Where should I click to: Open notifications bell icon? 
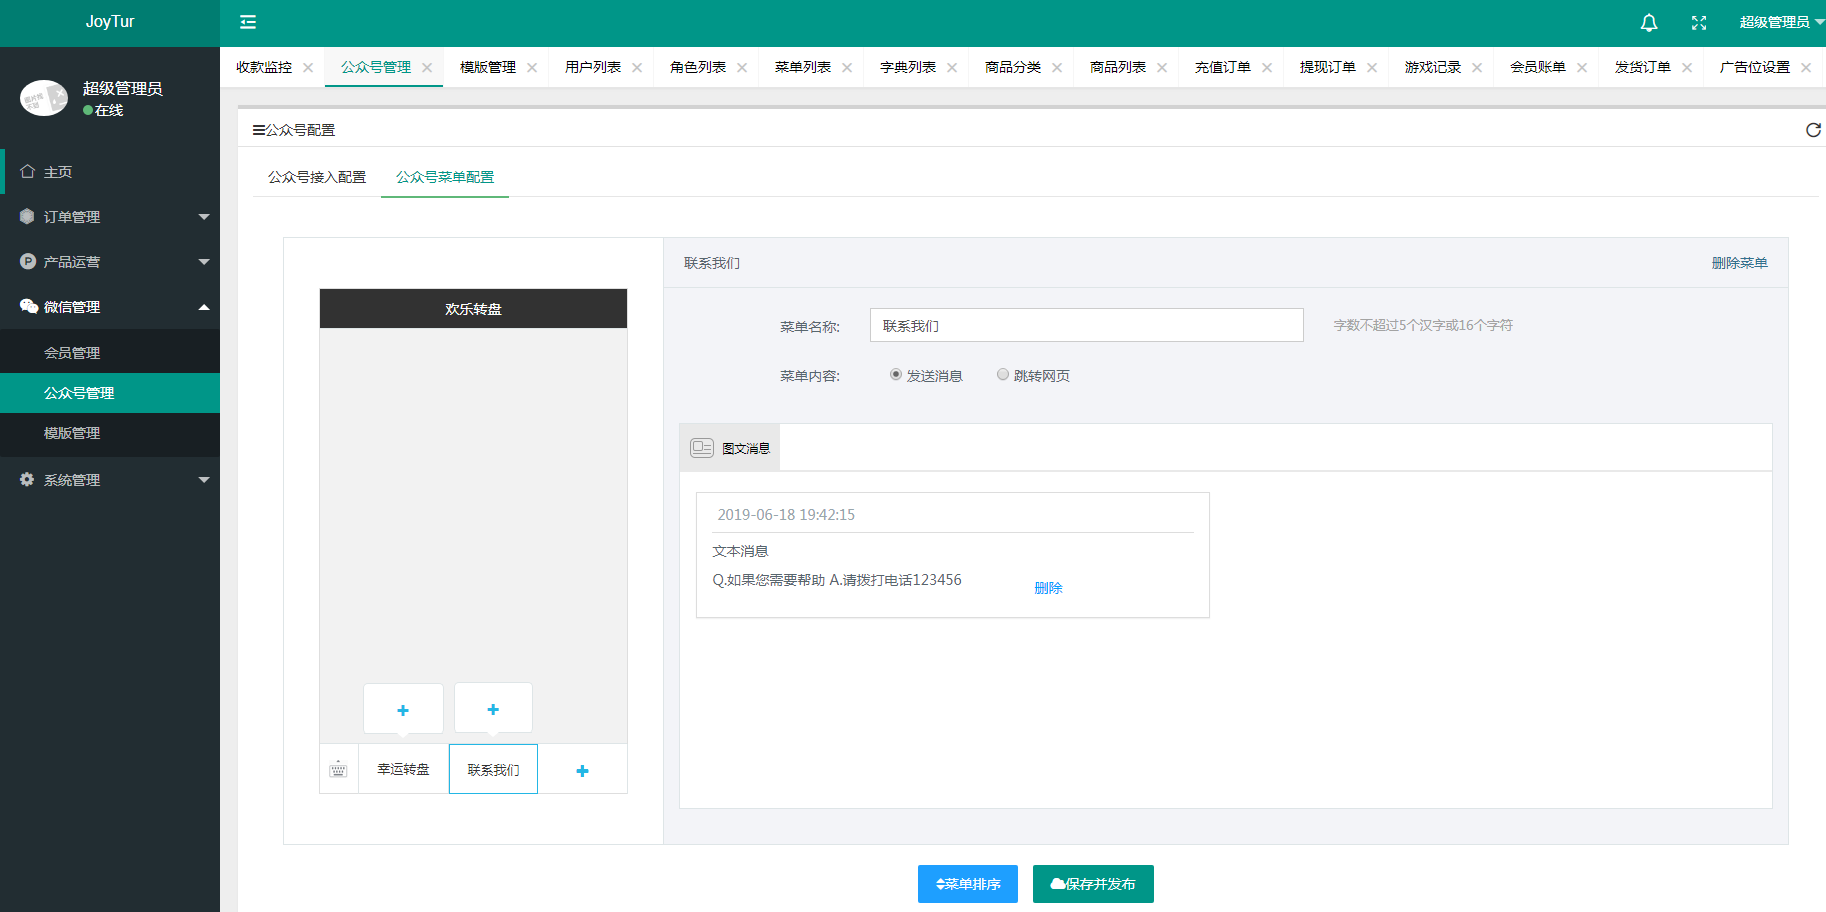tap(1649, 22)
